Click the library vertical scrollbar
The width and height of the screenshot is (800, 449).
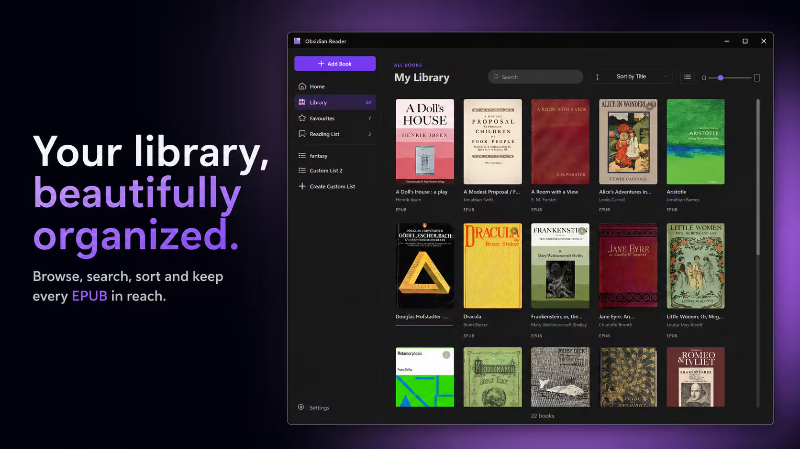tap(758, 177)
